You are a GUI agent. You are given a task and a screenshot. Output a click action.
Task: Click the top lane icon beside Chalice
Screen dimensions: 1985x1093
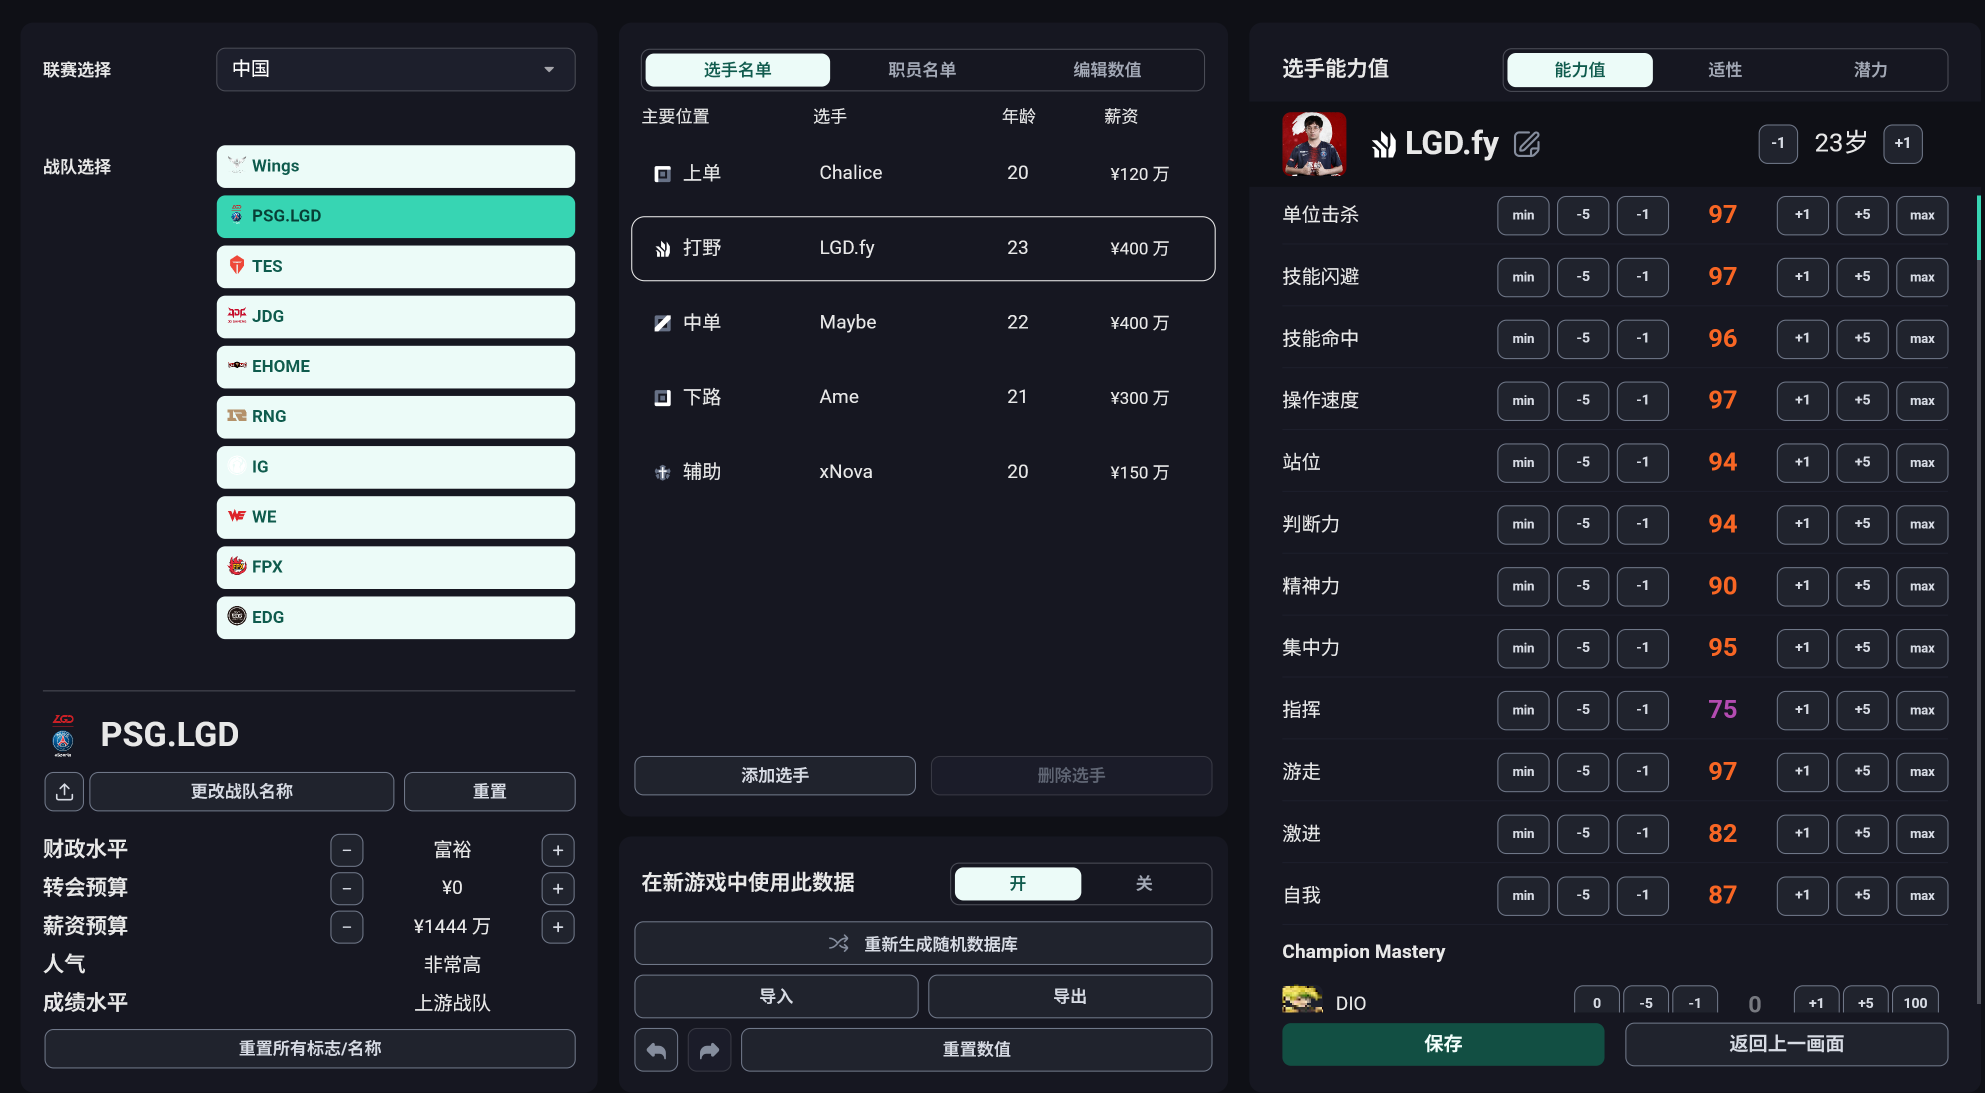pyautogui.click(x=662, y=174)
